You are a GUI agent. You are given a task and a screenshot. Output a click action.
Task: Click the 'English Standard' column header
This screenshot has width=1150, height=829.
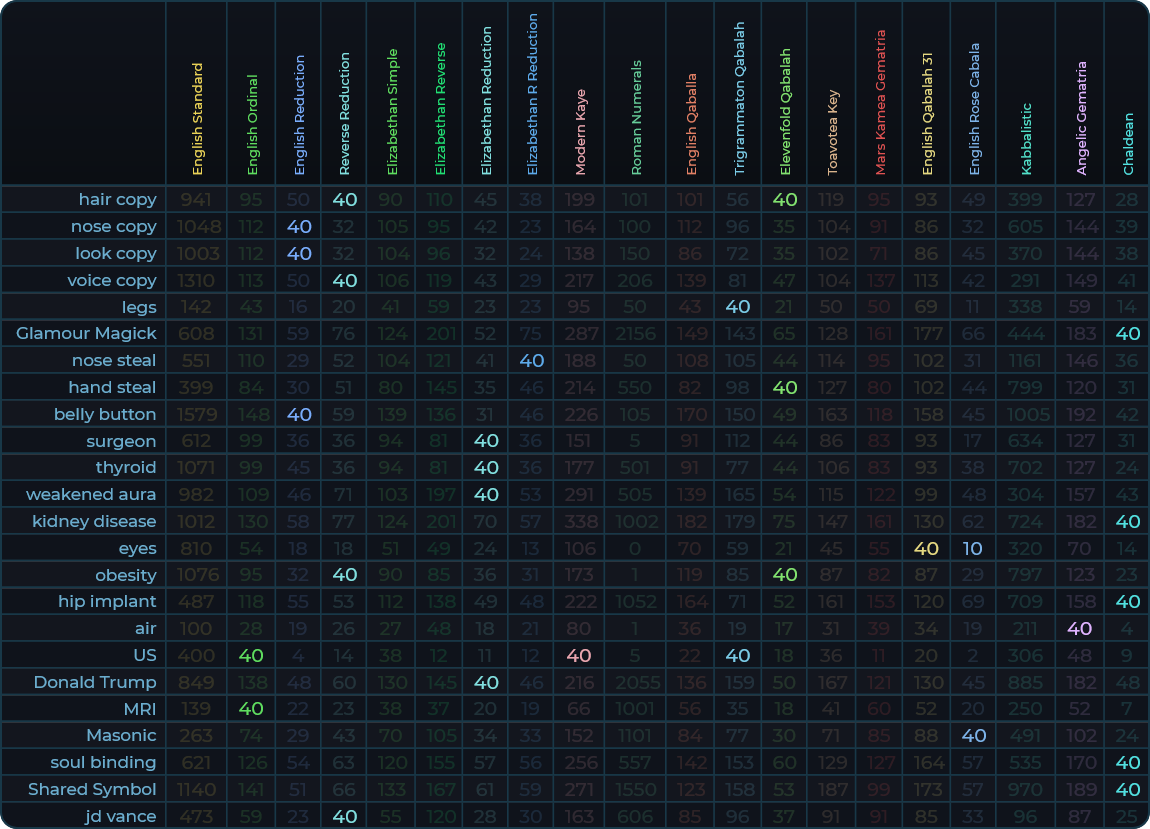click(197, 120)
